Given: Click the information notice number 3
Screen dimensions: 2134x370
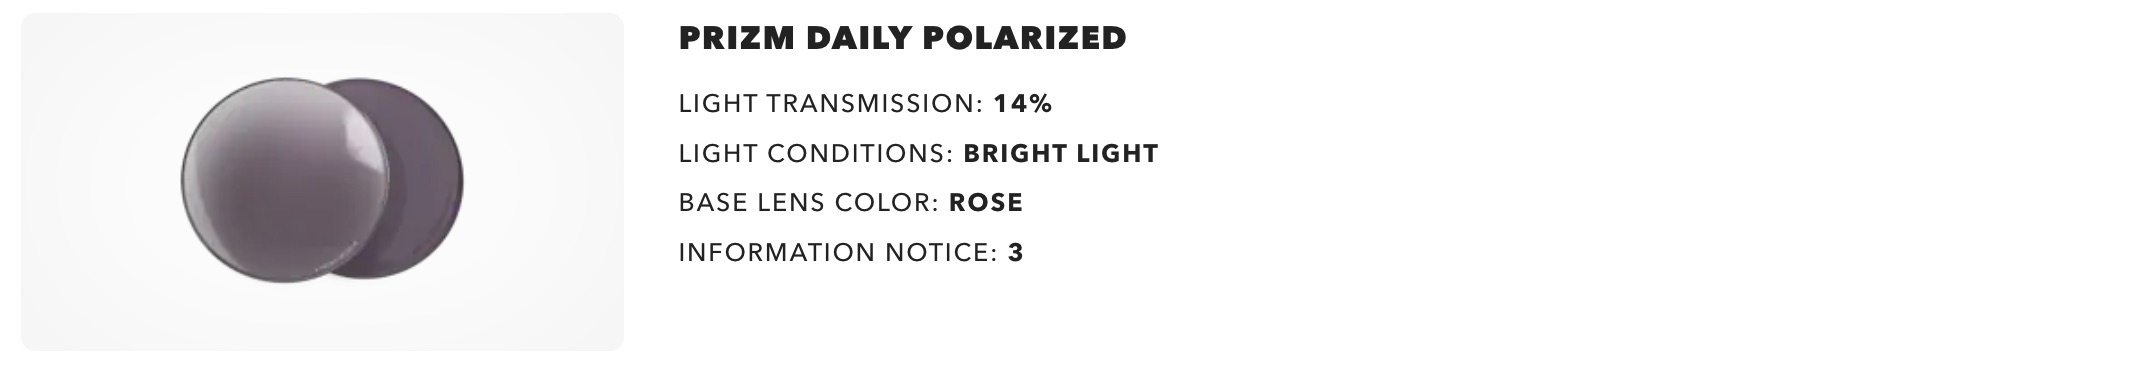Looking at the screenshot, I should pos(1016,252).
